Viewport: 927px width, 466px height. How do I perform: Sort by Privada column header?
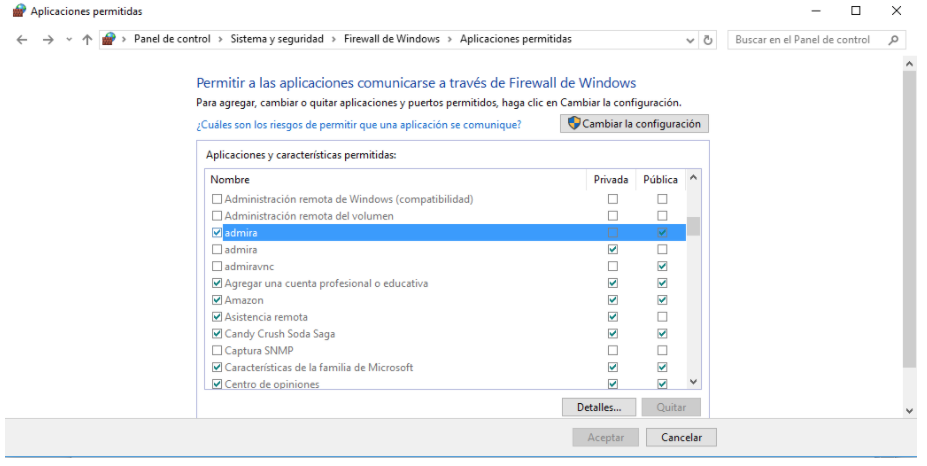(611, 179)
